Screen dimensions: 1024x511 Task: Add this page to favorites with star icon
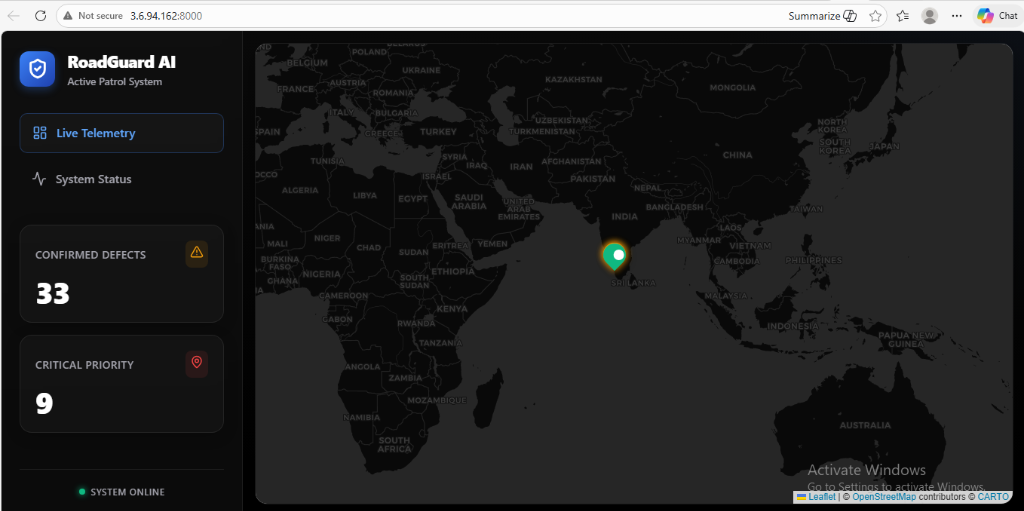876,16
